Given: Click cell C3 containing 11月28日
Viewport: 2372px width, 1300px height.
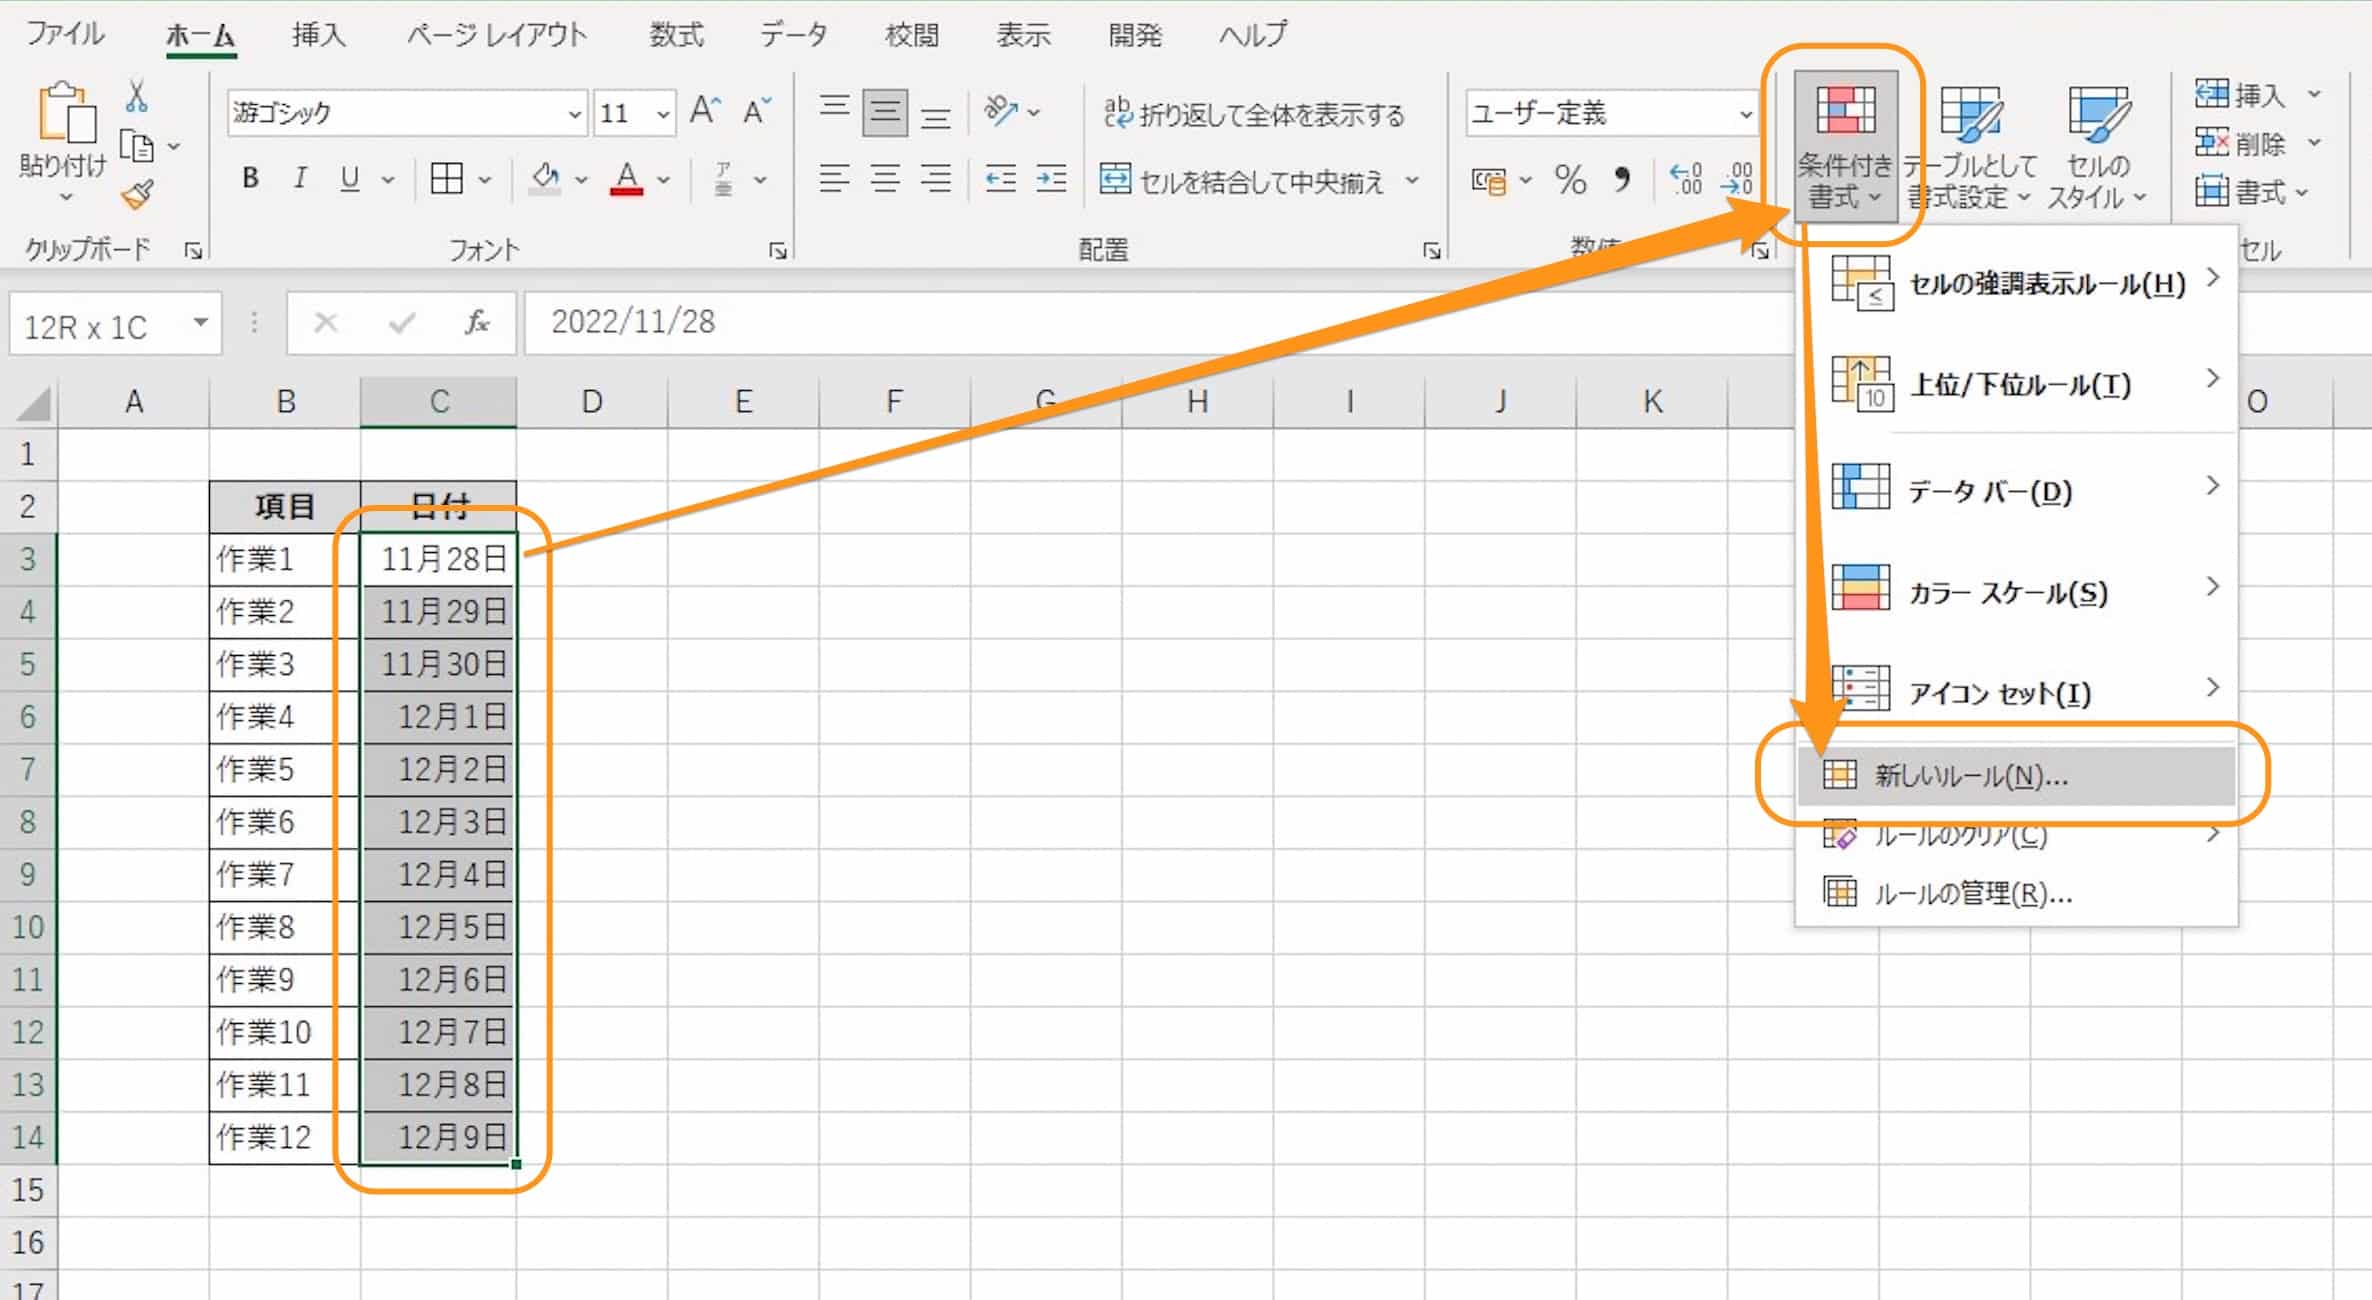Looking at the screenshot, I should (x=440, y=559).
